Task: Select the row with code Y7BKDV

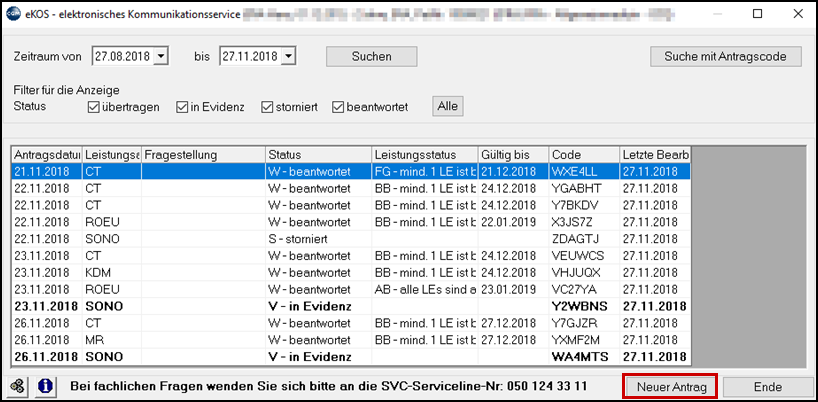Action: pyautogui.click(x=351, y=205)
